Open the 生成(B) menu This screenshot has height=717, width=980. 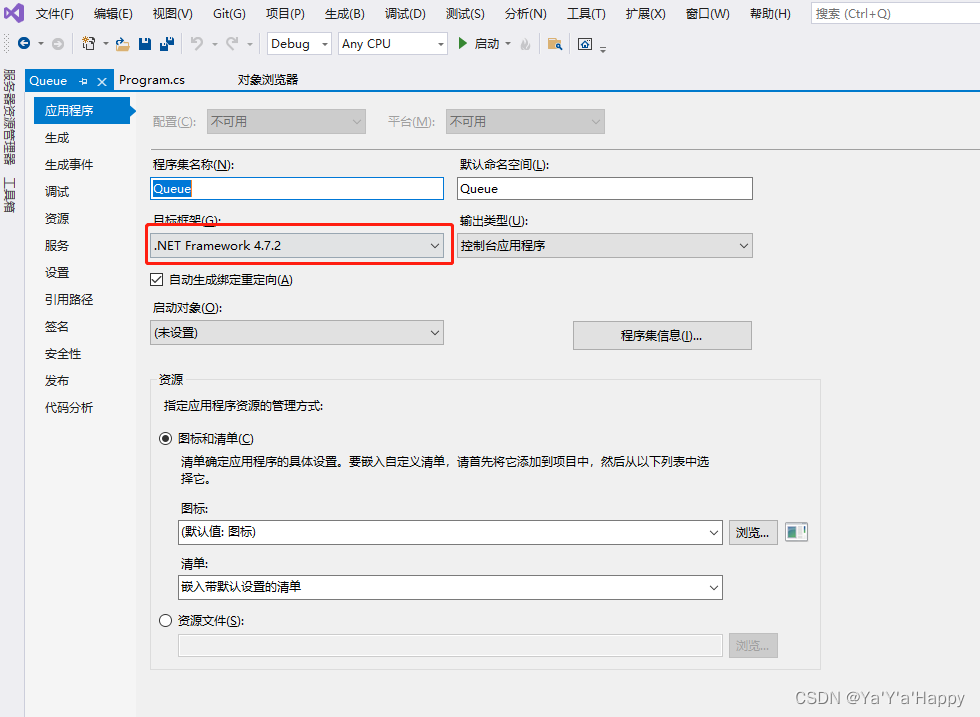[344, 14]
